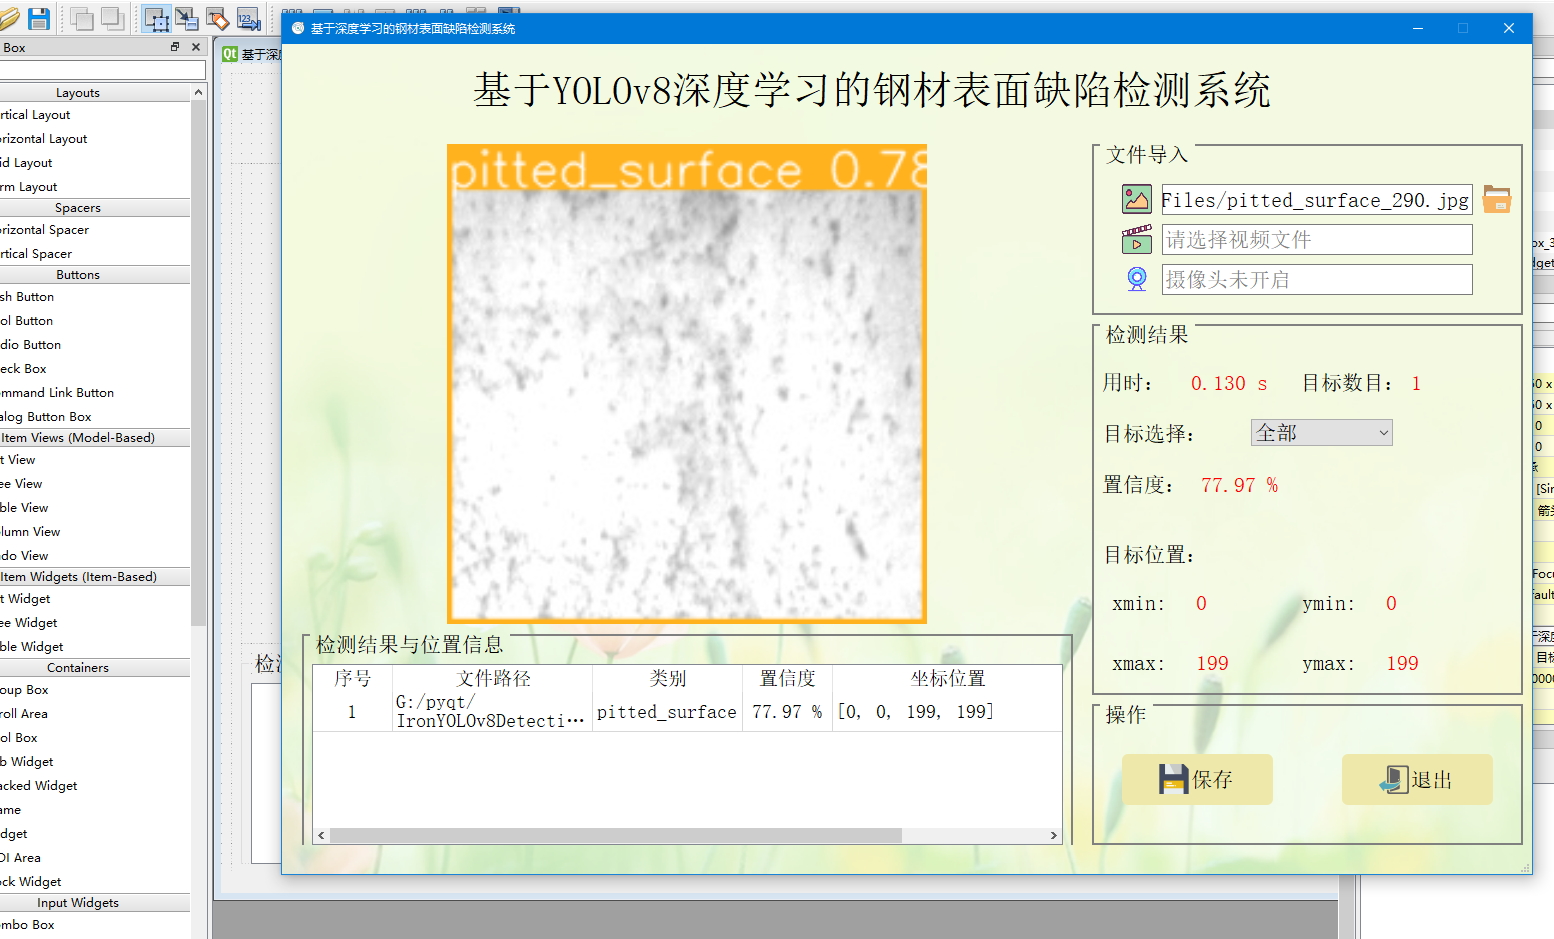Open the 目标选择 dropdown showing 全部
The width and height of the screenshot is (1554, 939).
(1321, 433)
